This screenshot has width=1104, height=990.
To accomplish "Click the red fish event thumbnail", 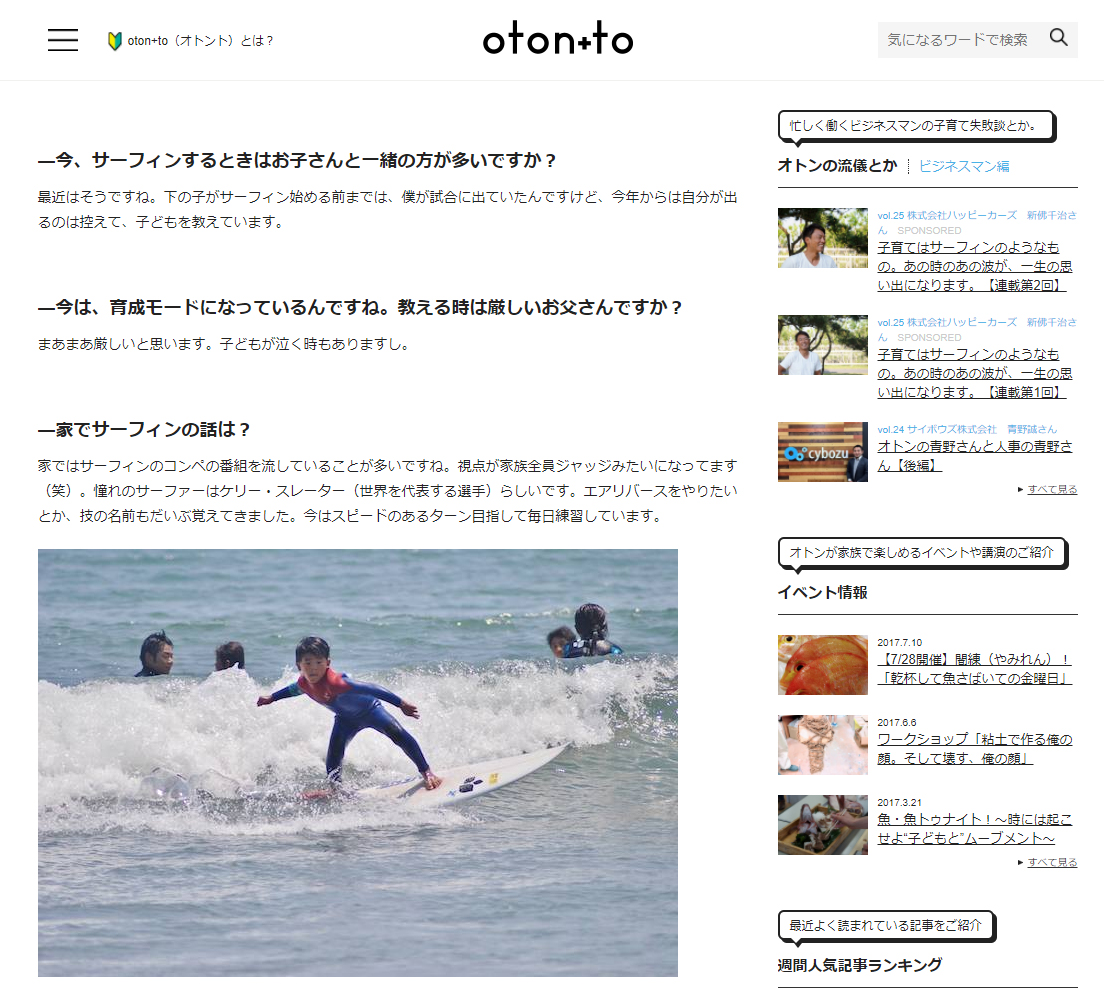I will click(822, 665).
